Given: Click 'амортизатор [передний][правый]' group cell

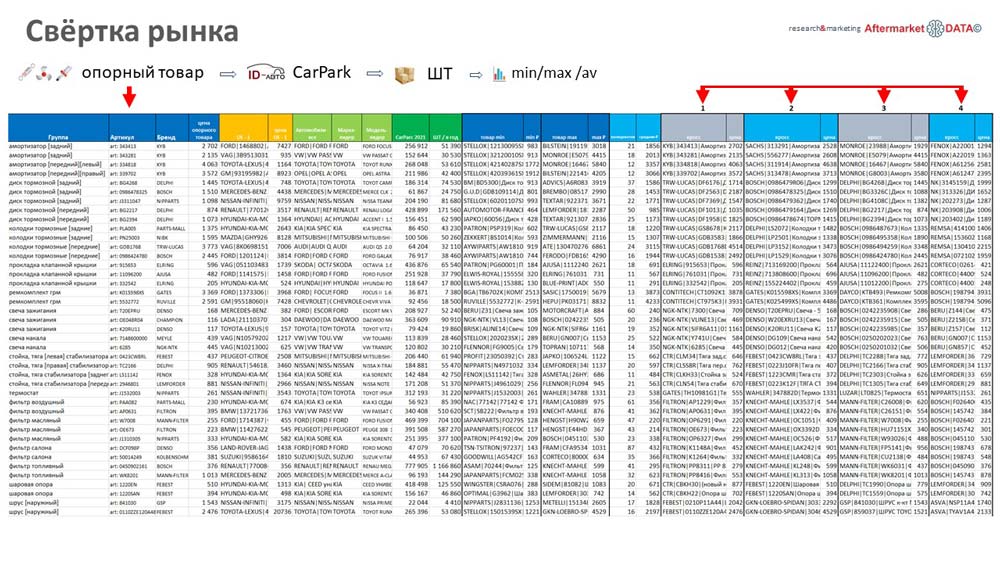Looking at the screenshot, I should (57, 174).
